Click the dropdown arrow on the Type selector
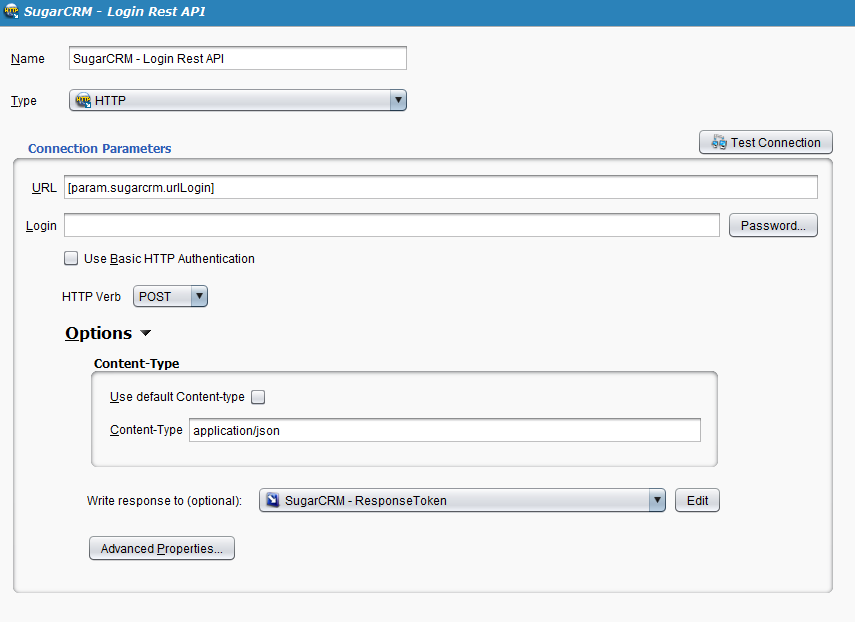 click(398, 100)
